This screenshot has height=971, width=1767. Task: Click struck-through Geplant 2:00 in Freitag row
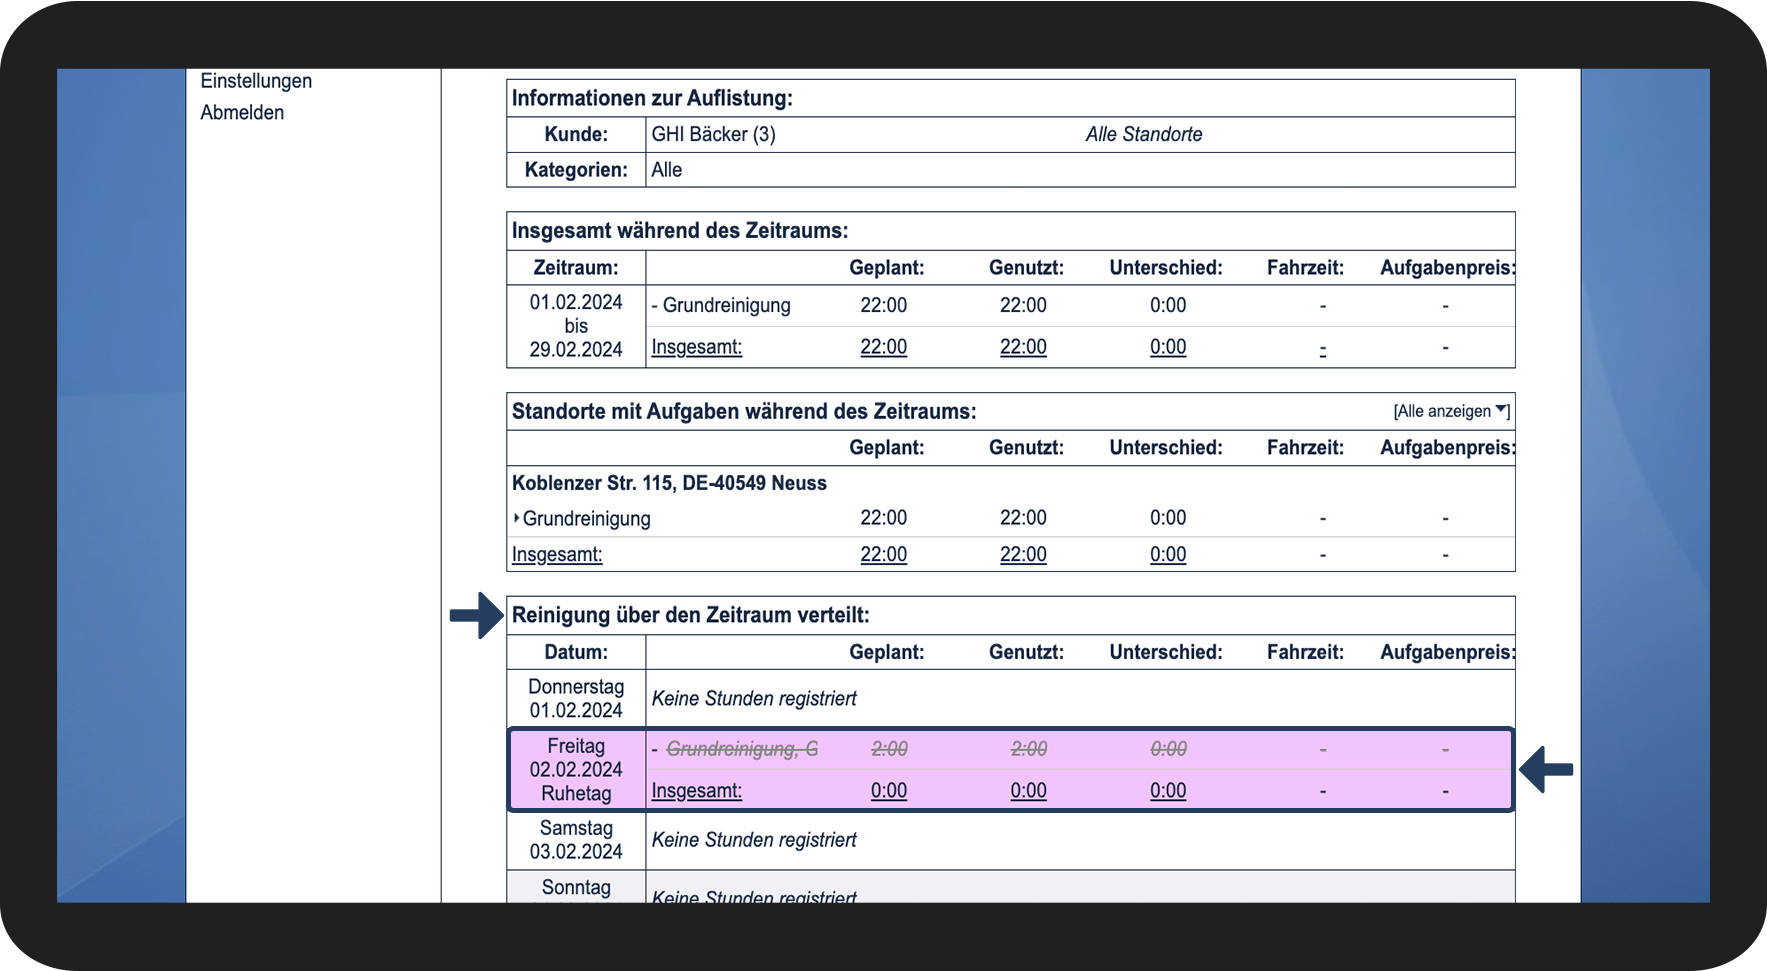[x=889, y=749]
